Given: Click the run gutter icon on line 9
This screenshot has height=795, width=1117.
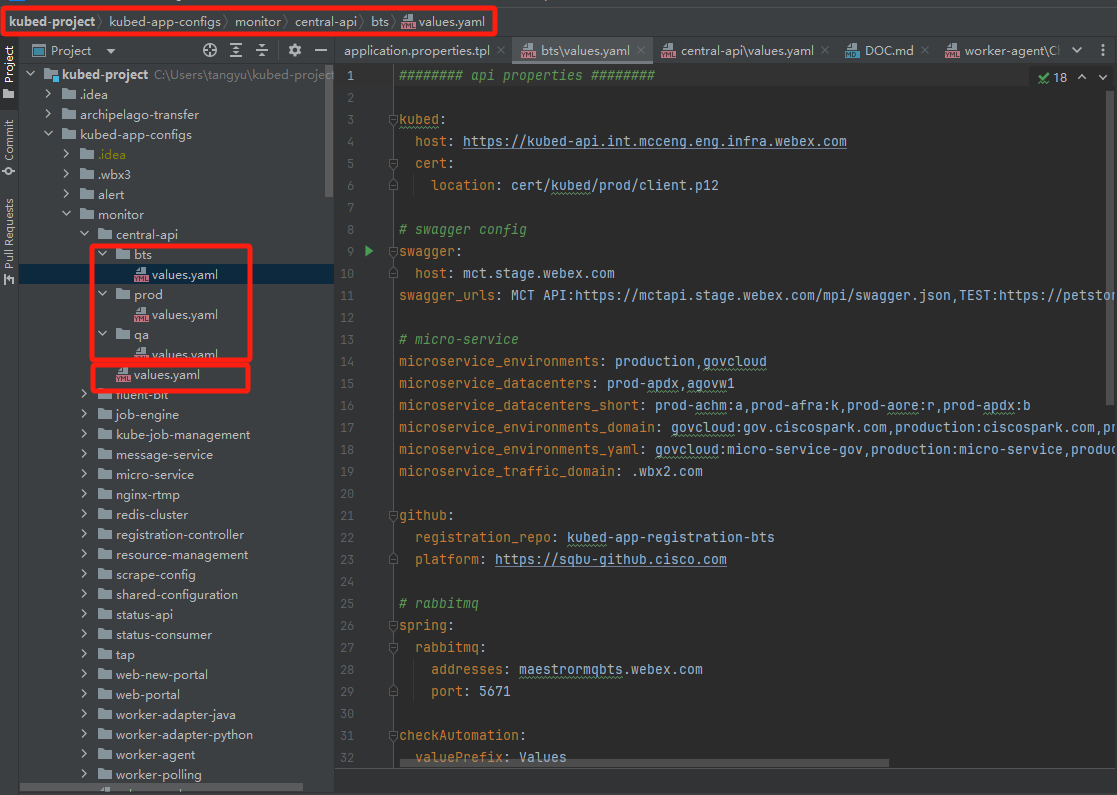Looking at the screenshot, I should 369,251.
